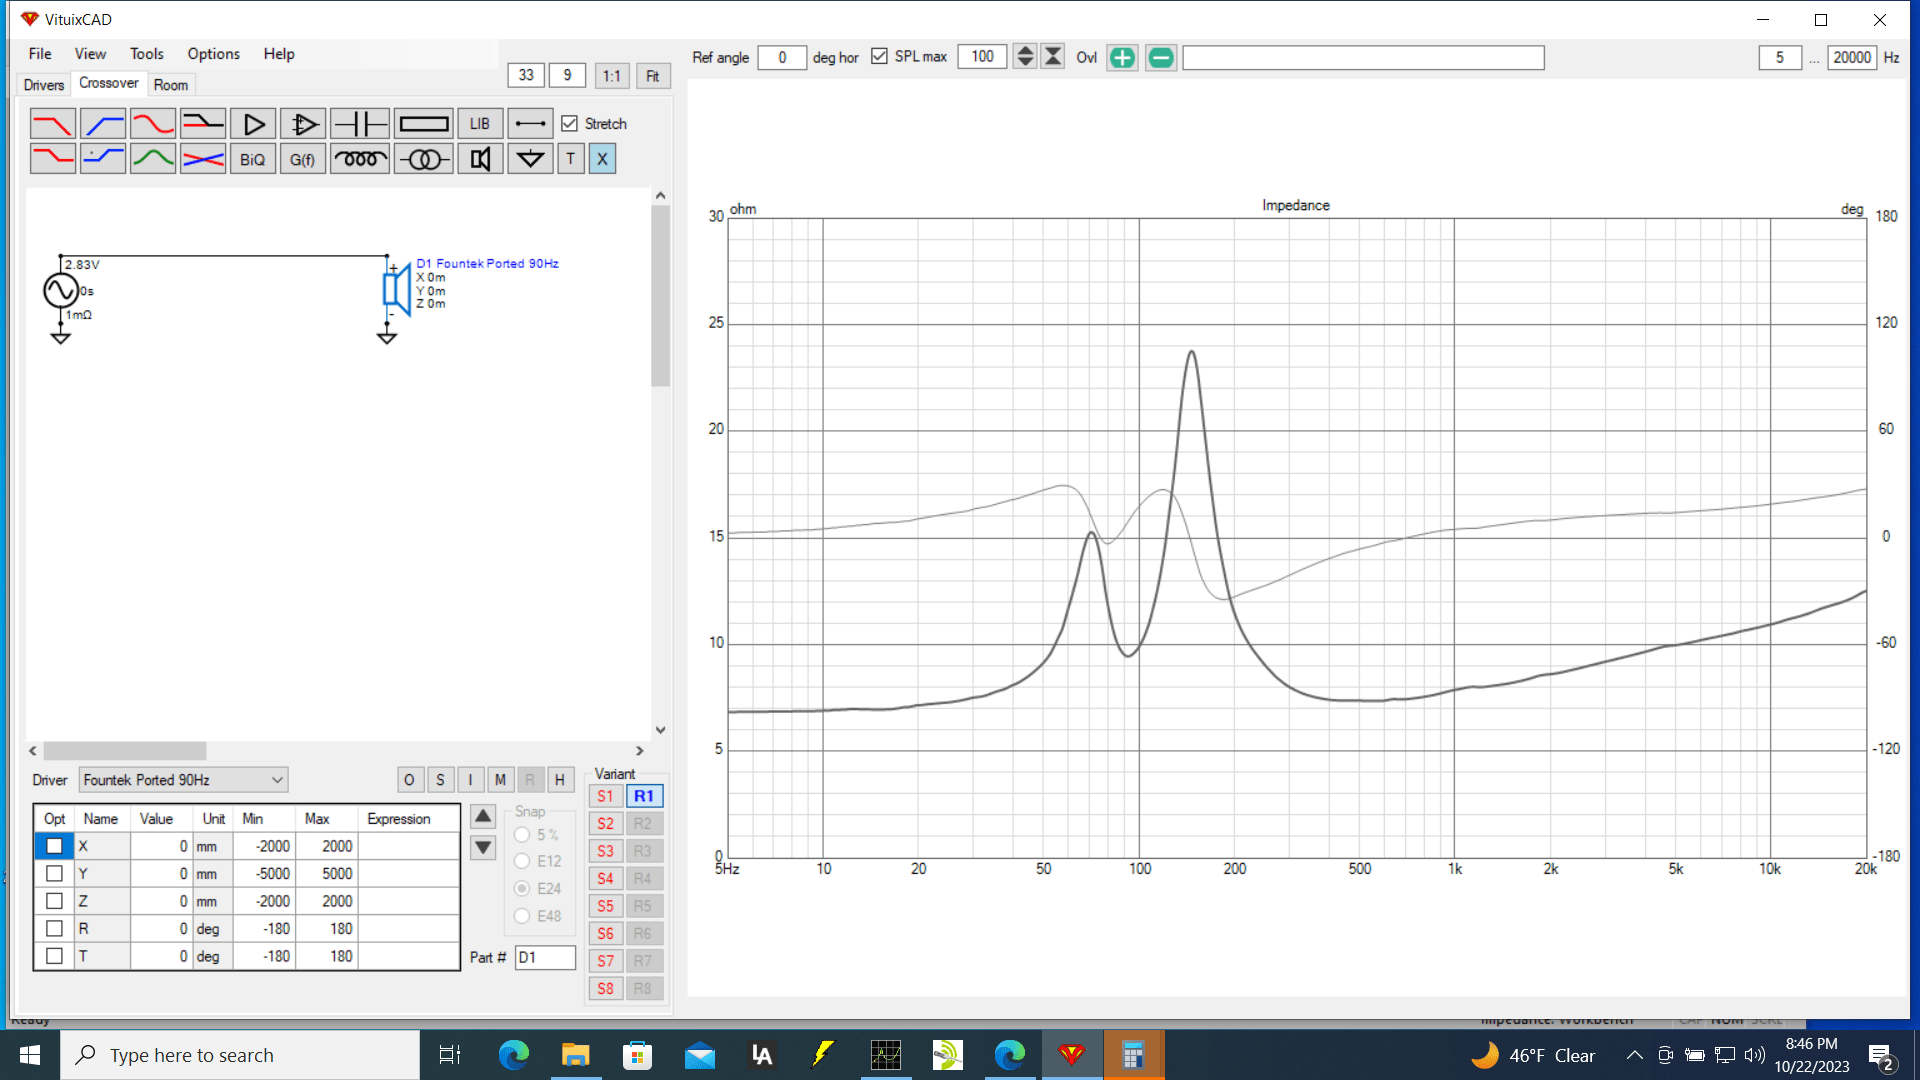Select the E48 snap radio button

pos(522,916)
